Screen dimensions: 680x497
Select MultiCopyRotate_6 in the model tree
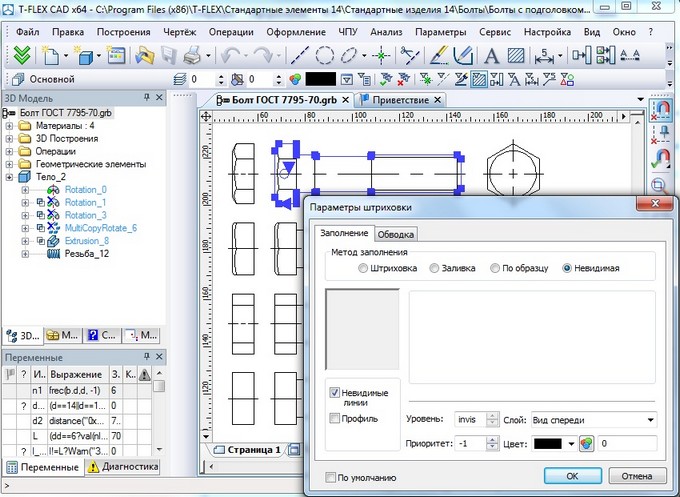tap(101, 228)
